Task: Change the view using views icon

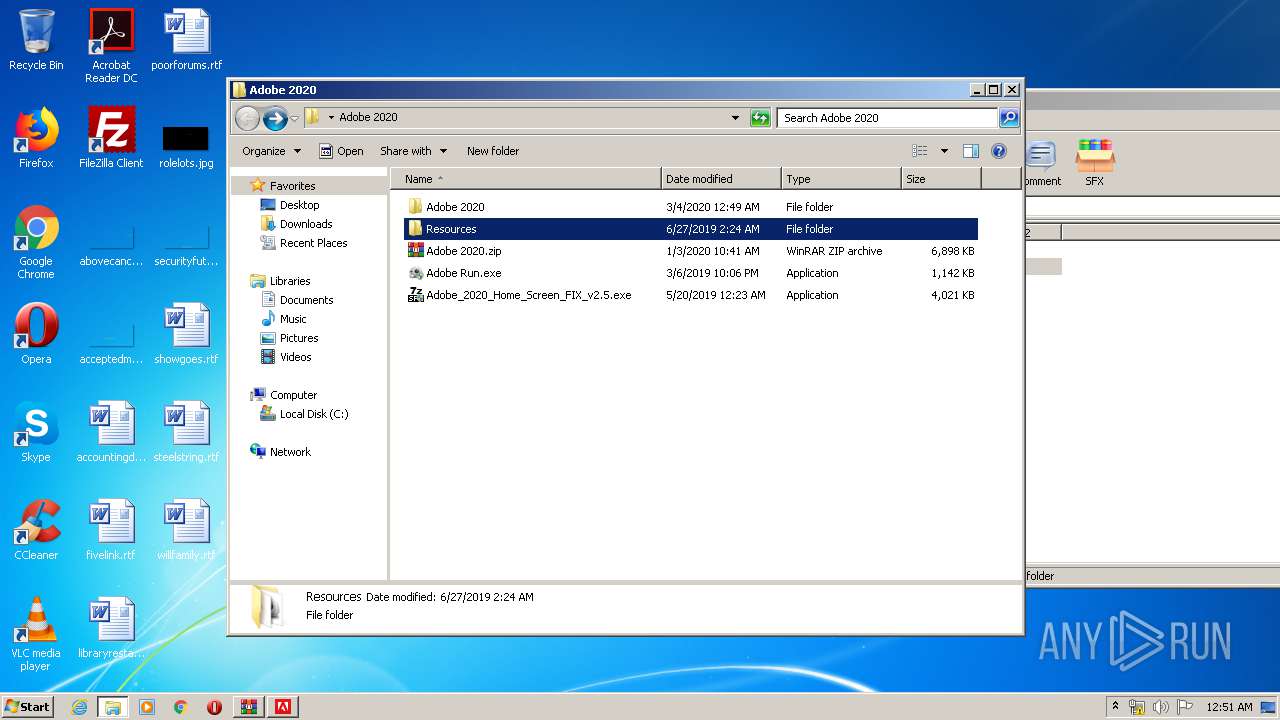Action: click(920, 151)
